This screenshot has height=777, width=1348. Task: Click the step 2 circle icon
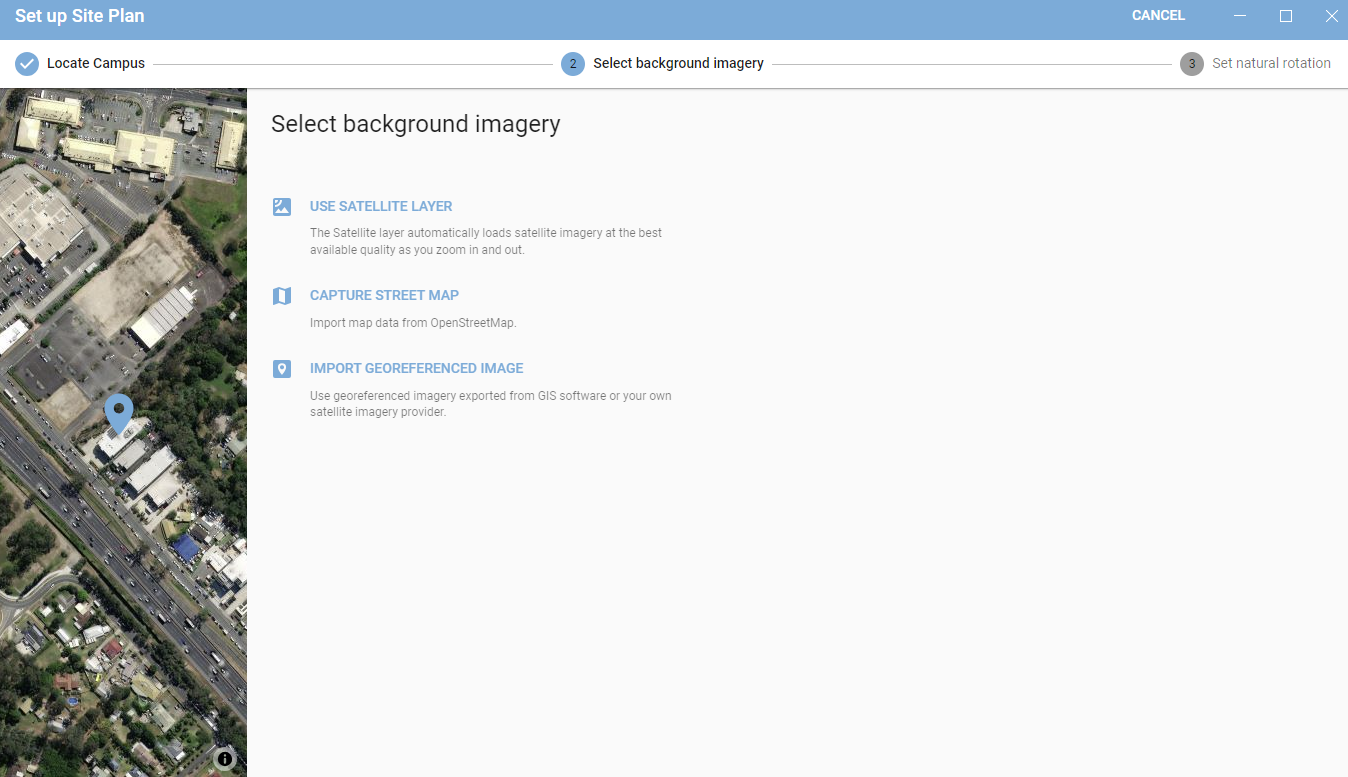point(573,64)
